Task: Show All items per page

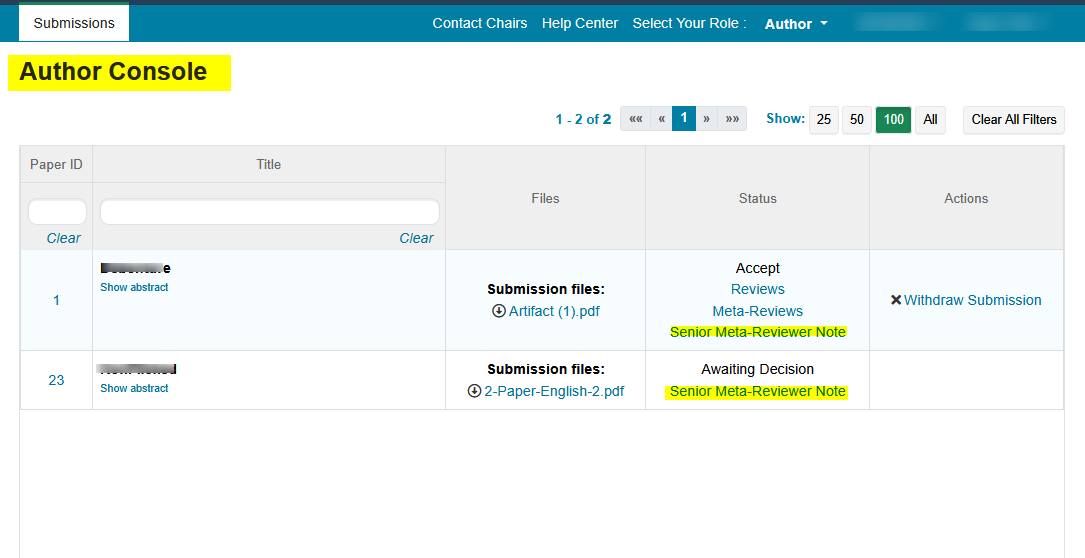Action: tap(930, 119)
